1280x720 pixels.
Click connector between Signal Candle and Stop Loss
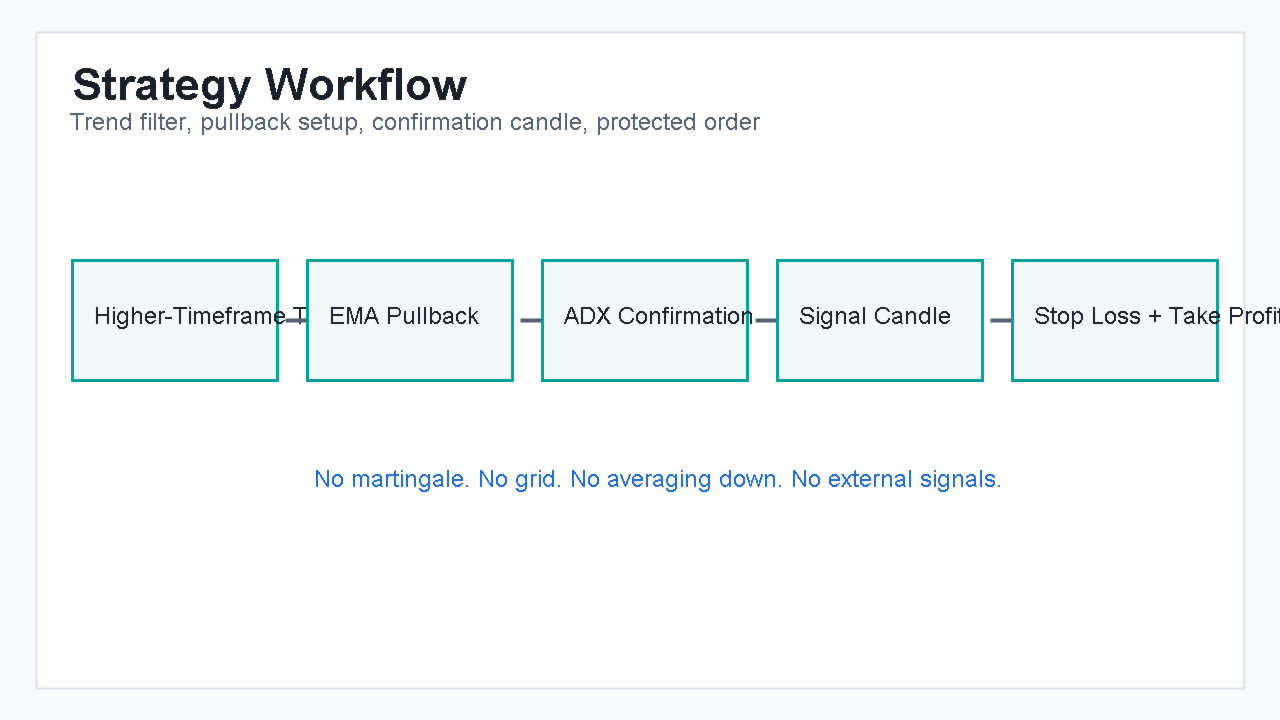1000,320
